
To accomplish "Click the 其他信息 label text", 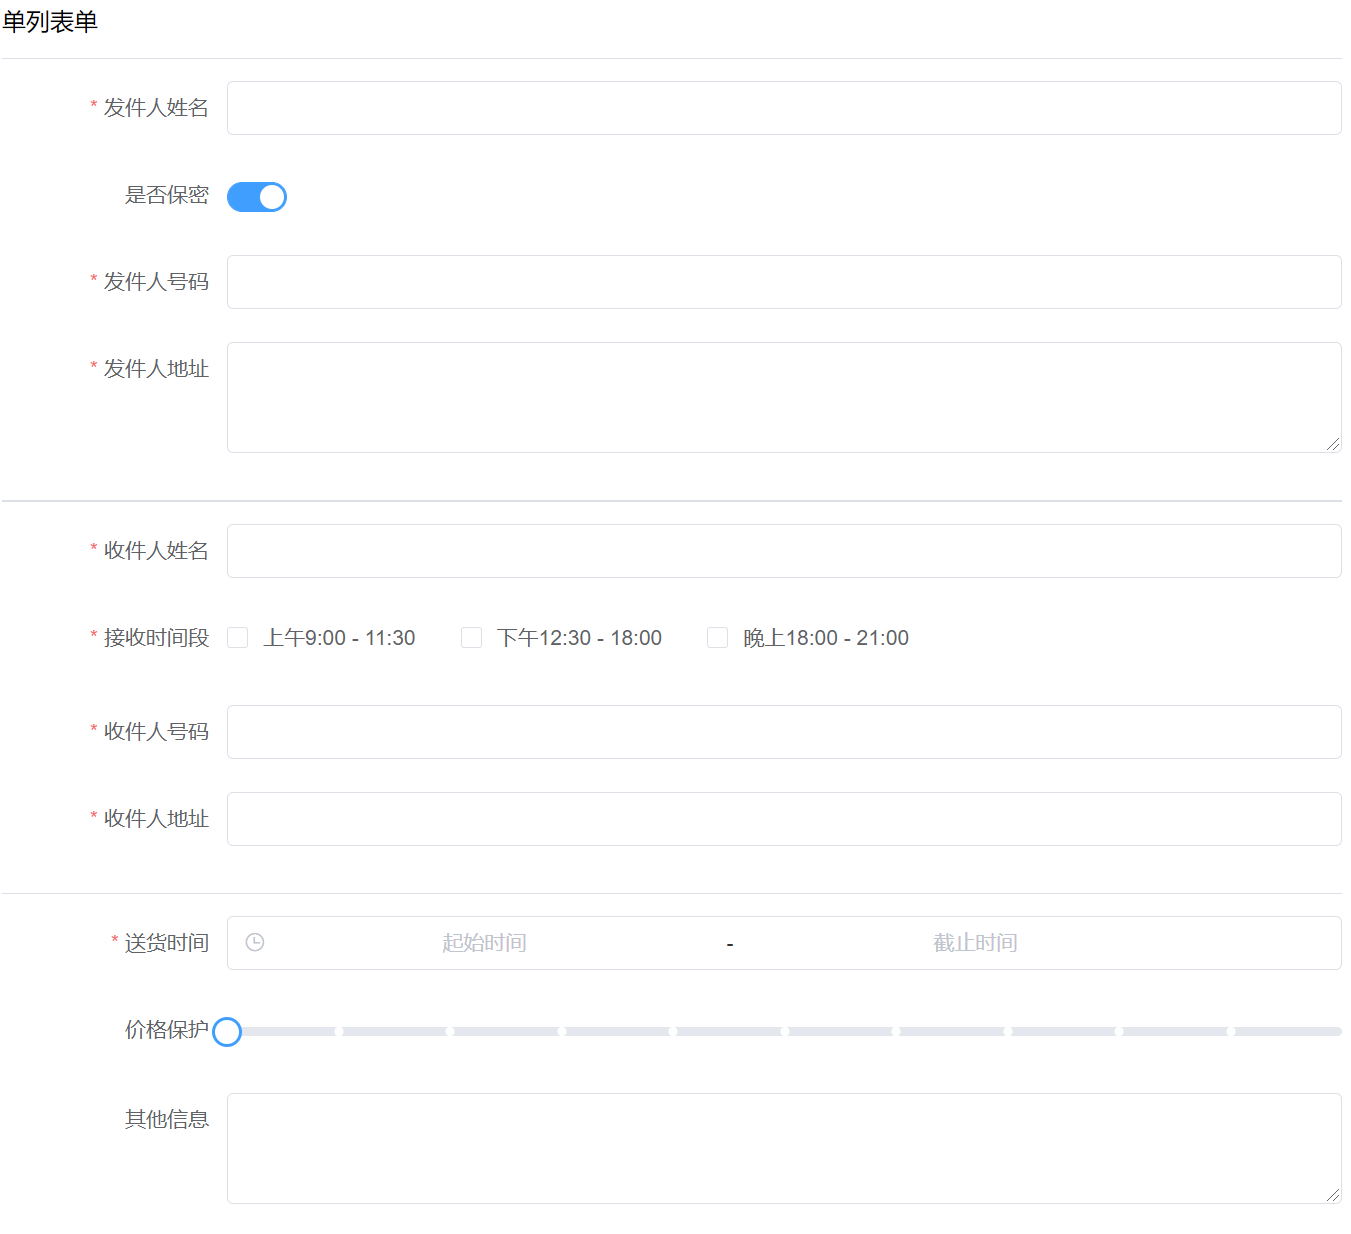I will [167, 1120].
